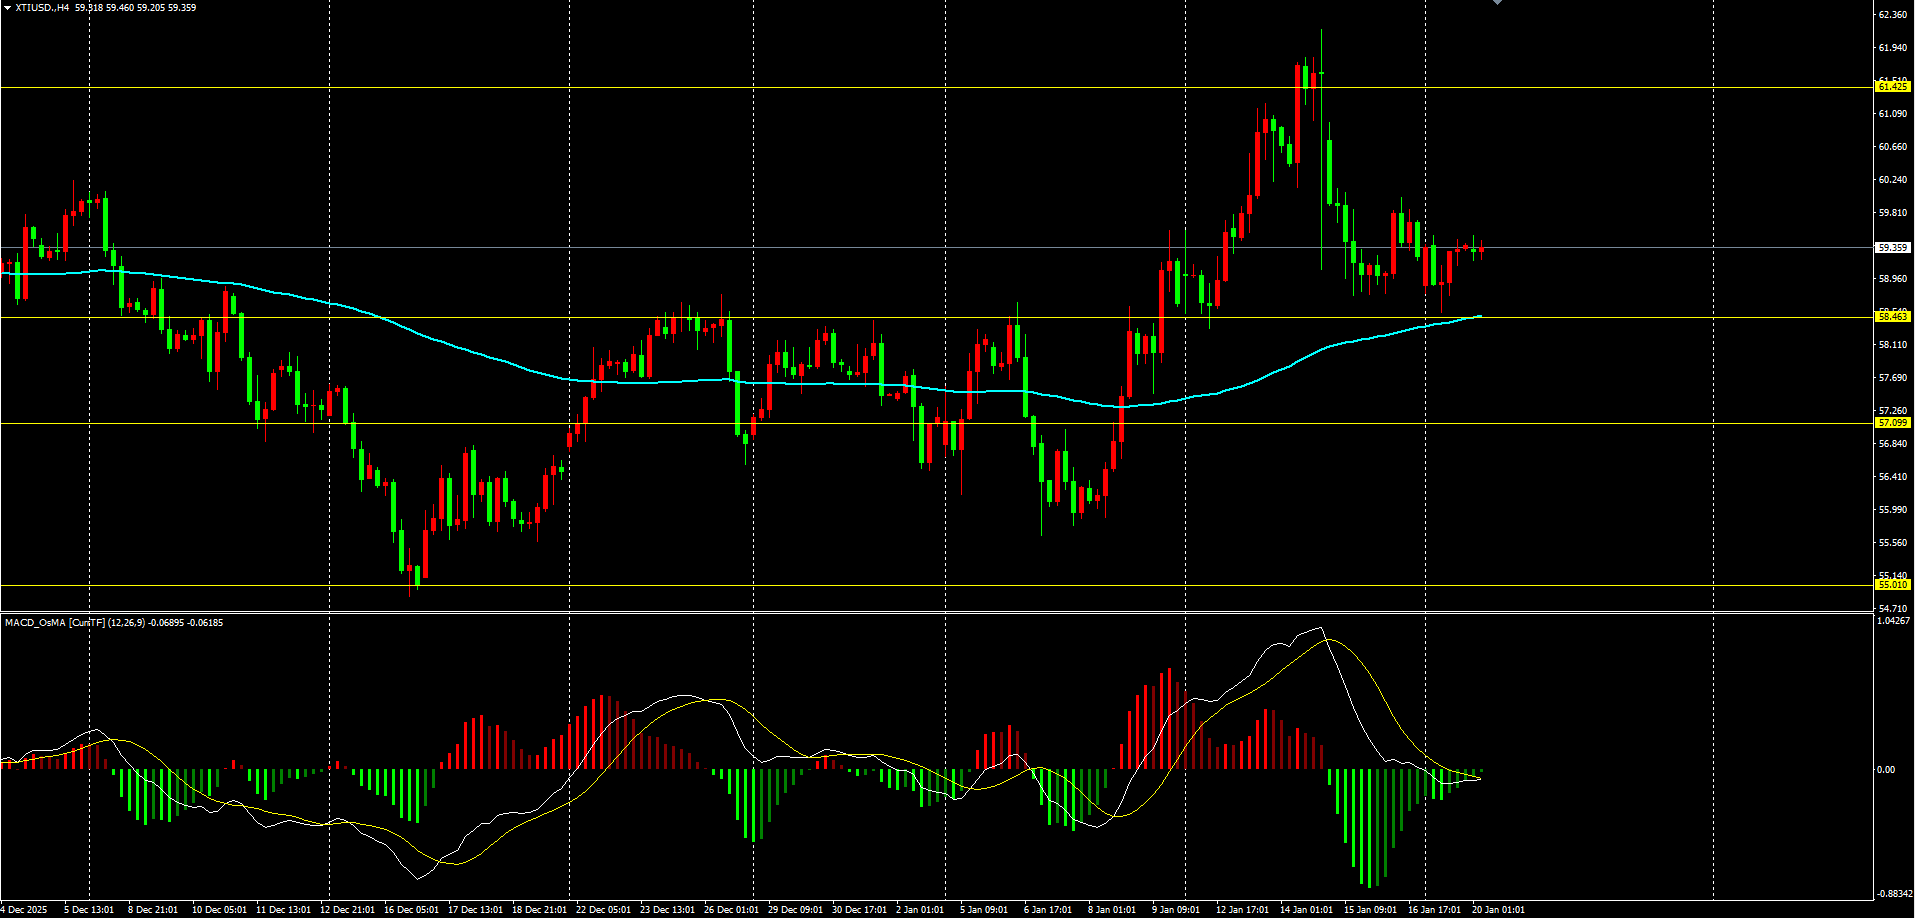Click the 62.360 price scale value
The width and height of the screenshot is (1915, 918).
[1892, 15]
